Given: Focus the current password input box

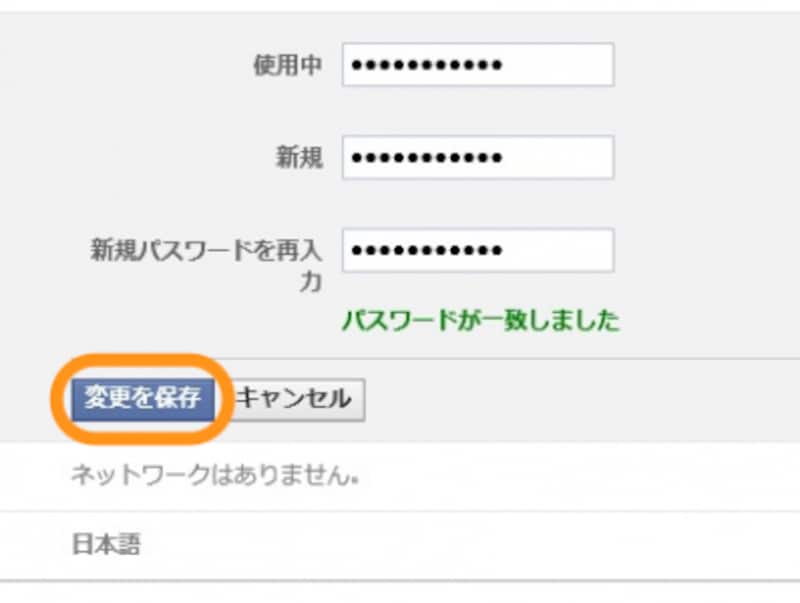Looking at the screenshot, I should coord(478,64).
